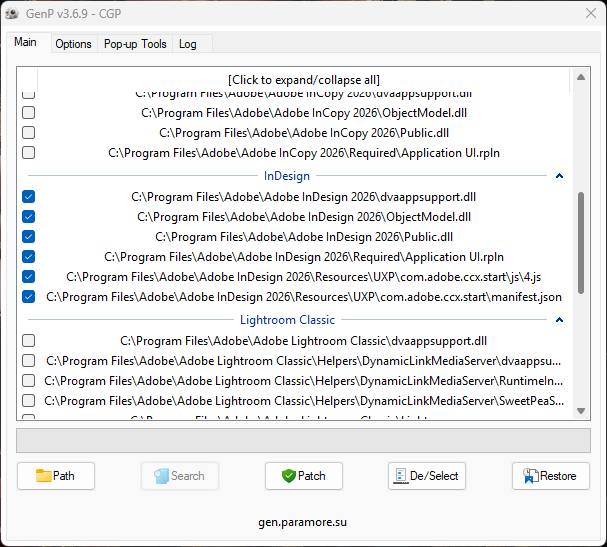The image size is (607, 547).
Task: Check Lightroom DynamicLinkMediaServer\SweetPeaS... checkbox
Action: click(28, 401)
